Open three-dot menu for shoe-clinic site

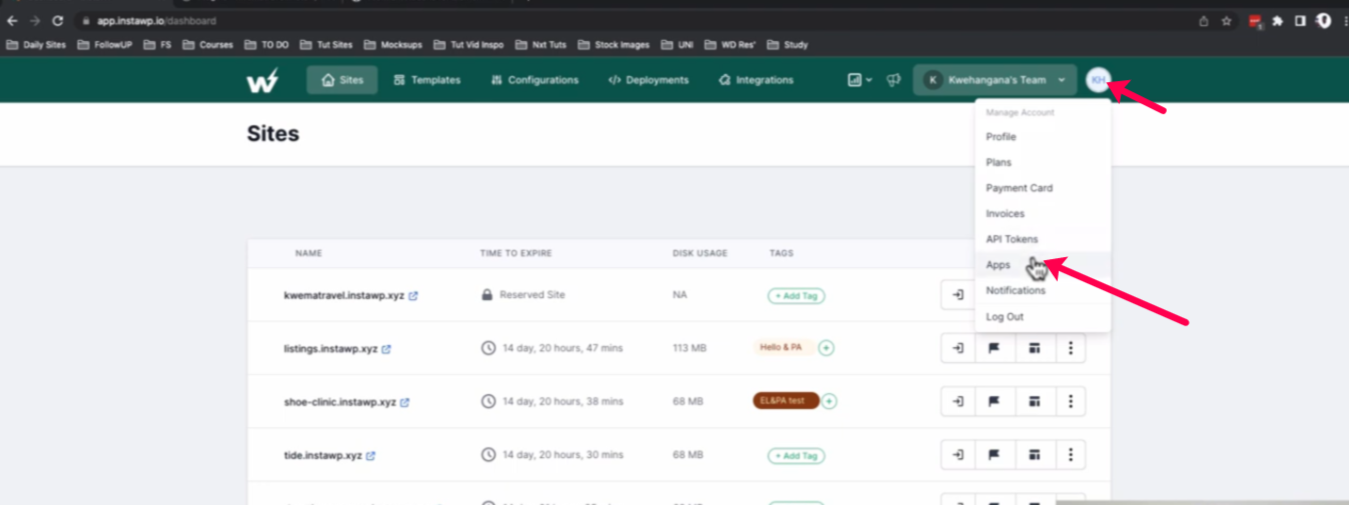[1070, 401]
